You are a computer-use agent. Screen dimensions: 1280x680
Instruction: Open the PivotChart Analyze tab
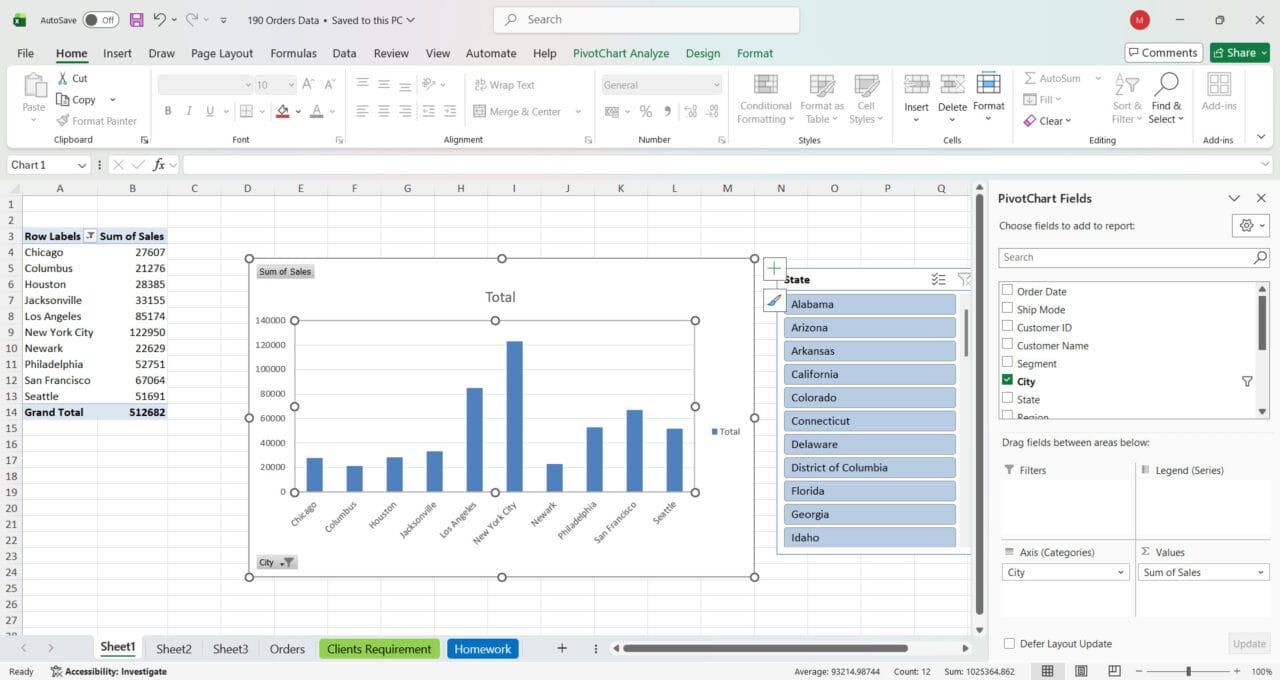tap(621, 53)
